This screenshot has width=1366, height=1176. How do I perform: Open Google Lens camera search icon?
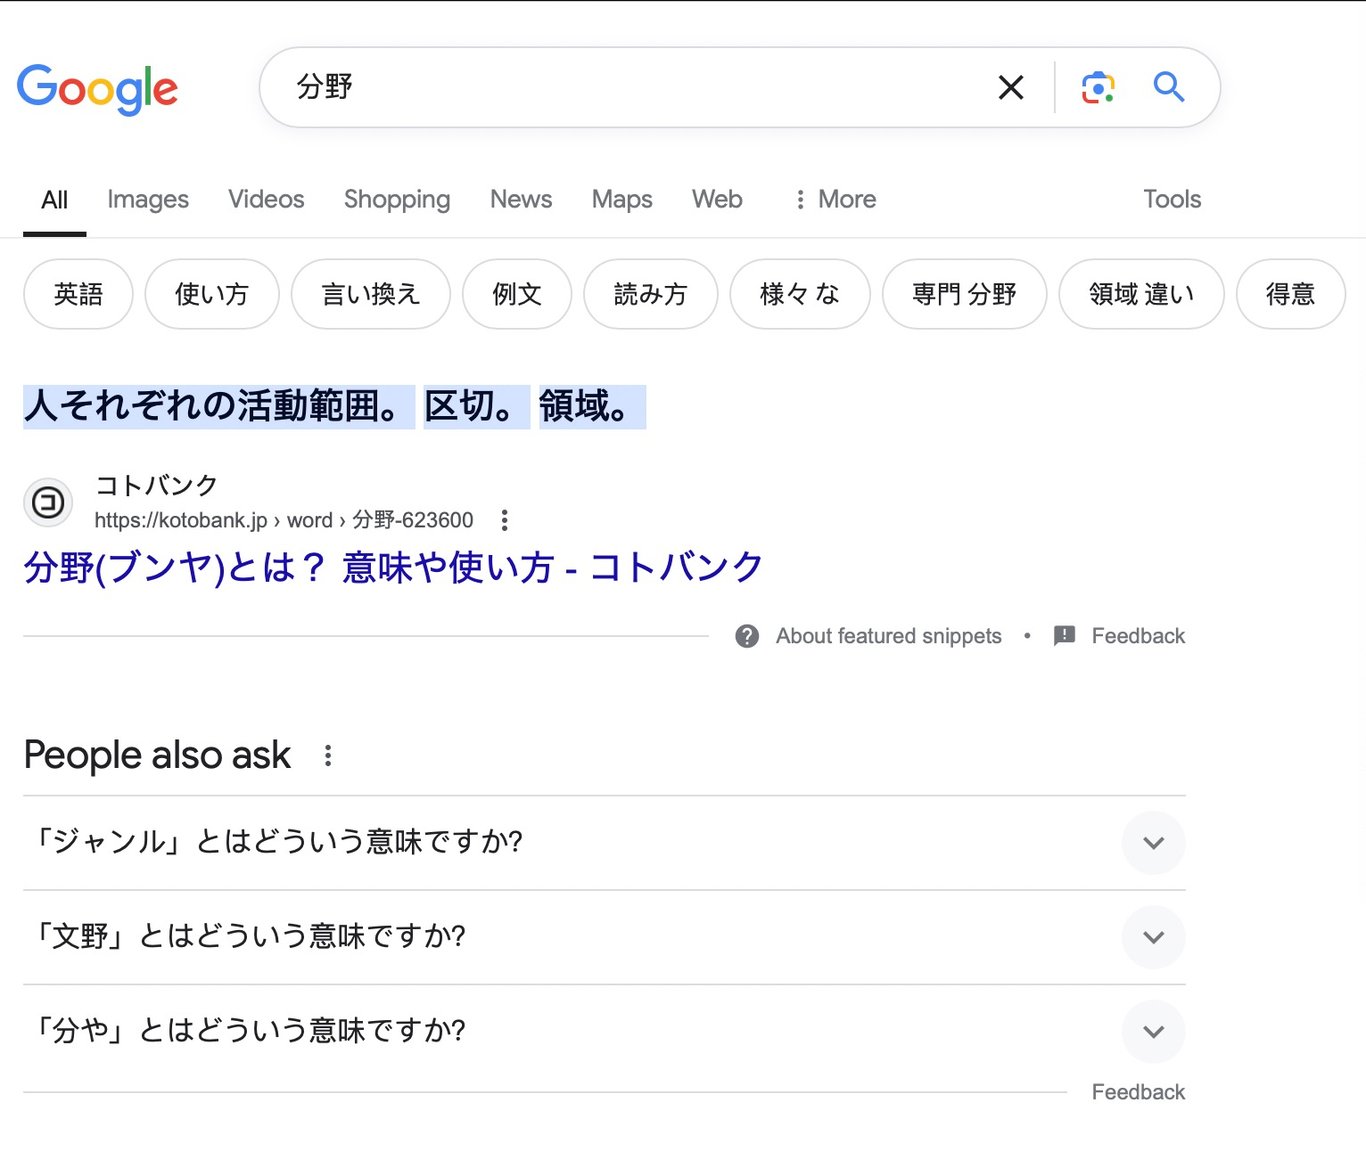[1098, 88]
